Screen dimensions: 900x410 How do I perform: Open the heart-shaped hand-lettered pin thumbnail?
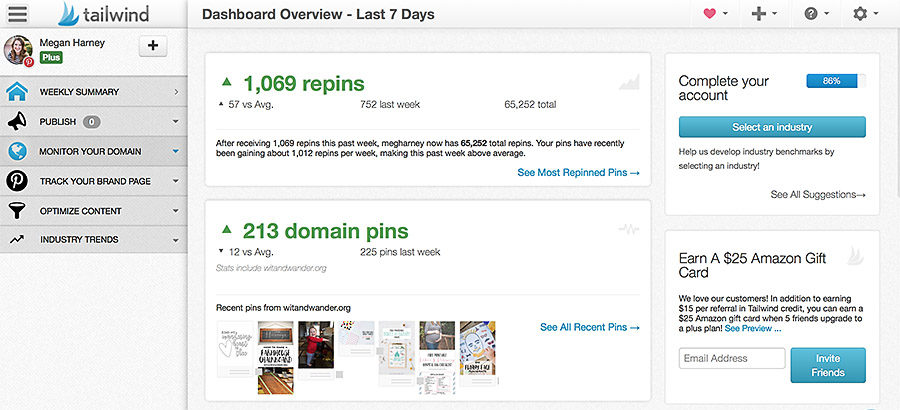point(235,349)
